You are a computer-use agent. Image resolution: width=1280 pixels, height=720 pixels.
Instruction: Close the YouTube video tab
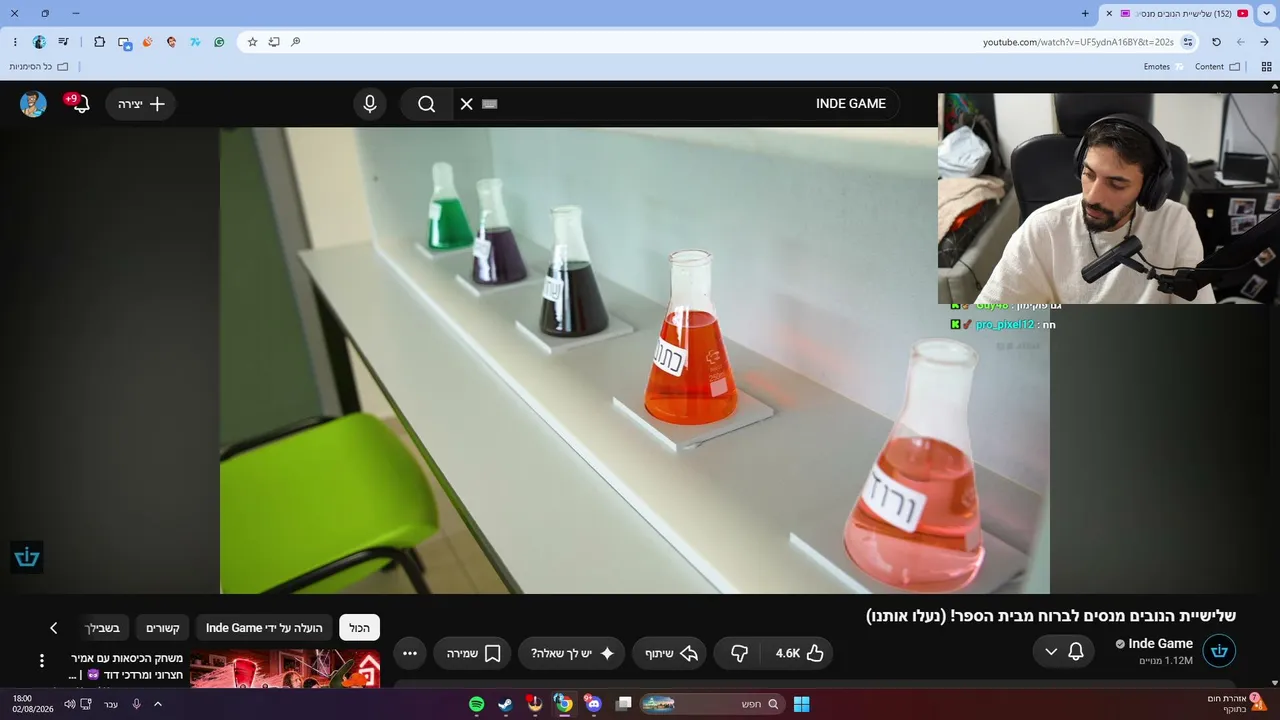click(1109, 13)
